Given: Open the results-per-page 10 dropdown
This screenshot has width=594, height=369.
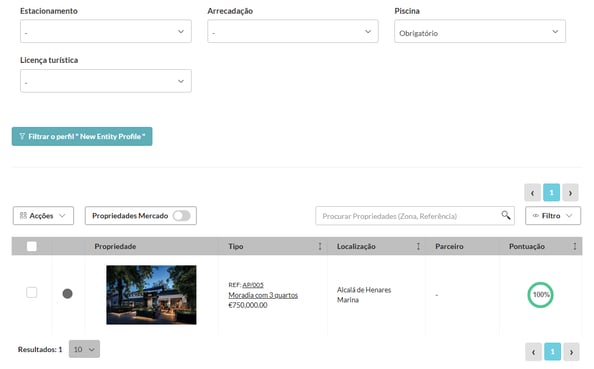Looking at the screenshot, I should pyautogui.click(x=84, y=349).
